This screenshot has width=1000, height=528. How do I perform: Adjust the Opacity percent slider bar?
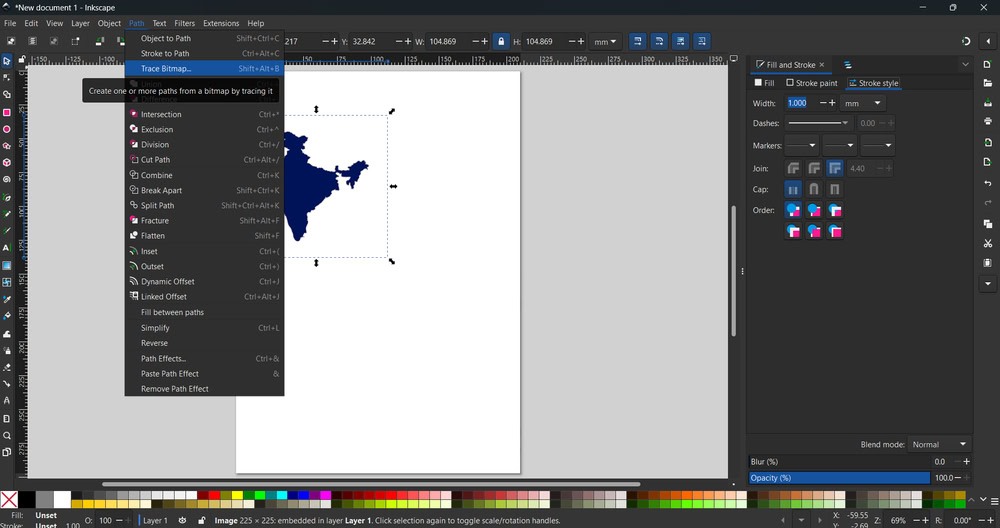[x=839, y=478]
